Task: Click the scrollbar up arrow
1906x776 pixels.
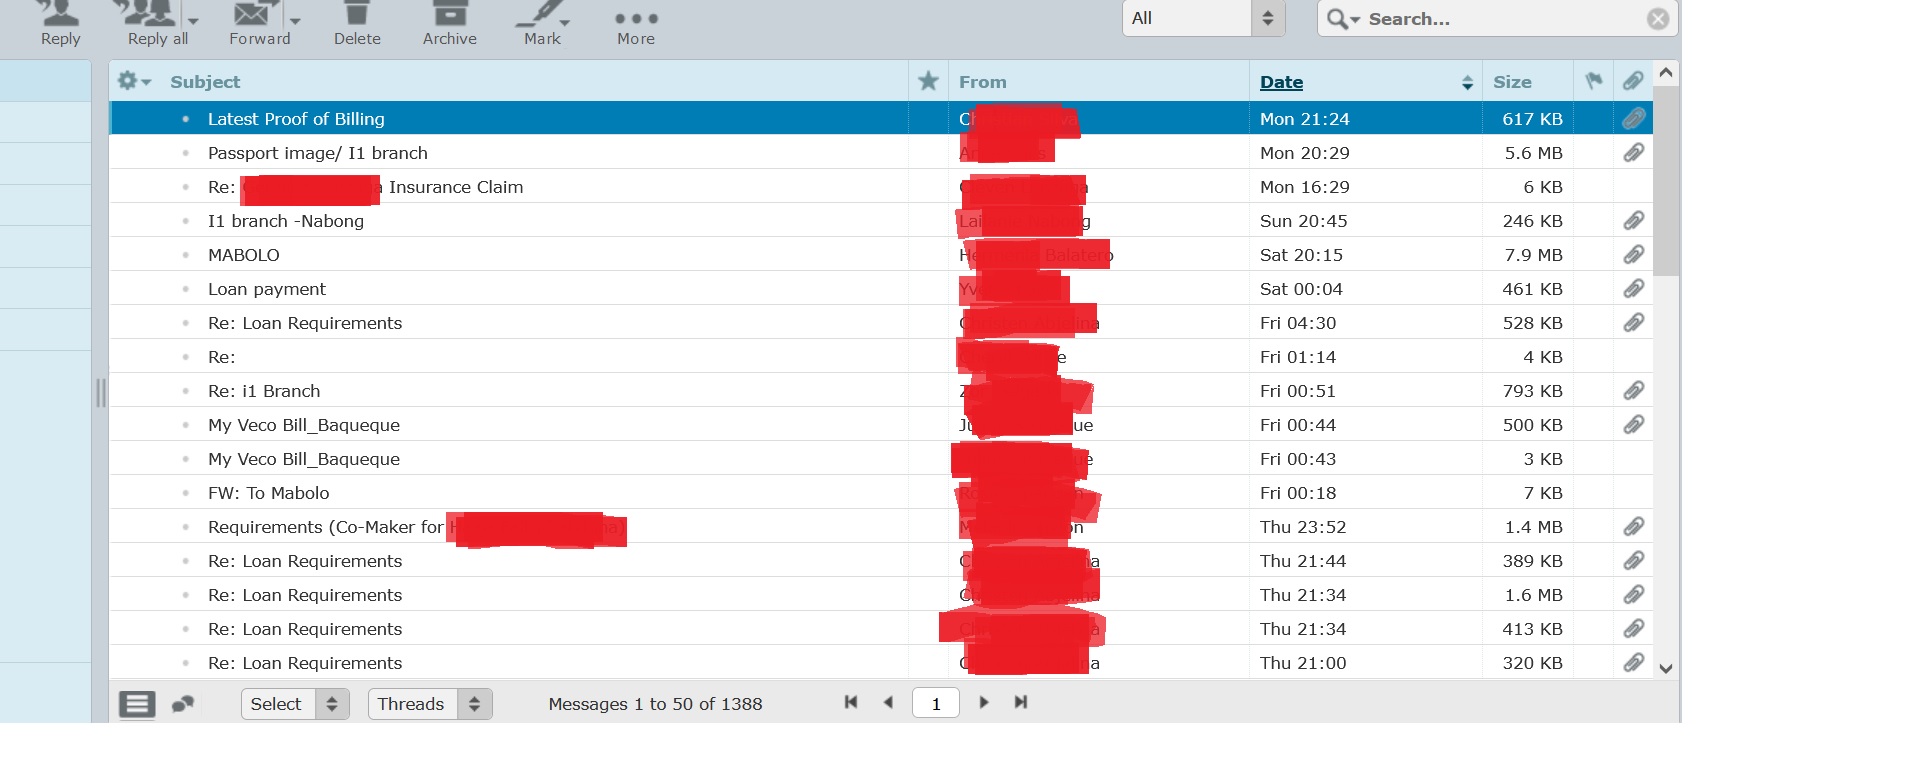Action: click(1666, 72)
